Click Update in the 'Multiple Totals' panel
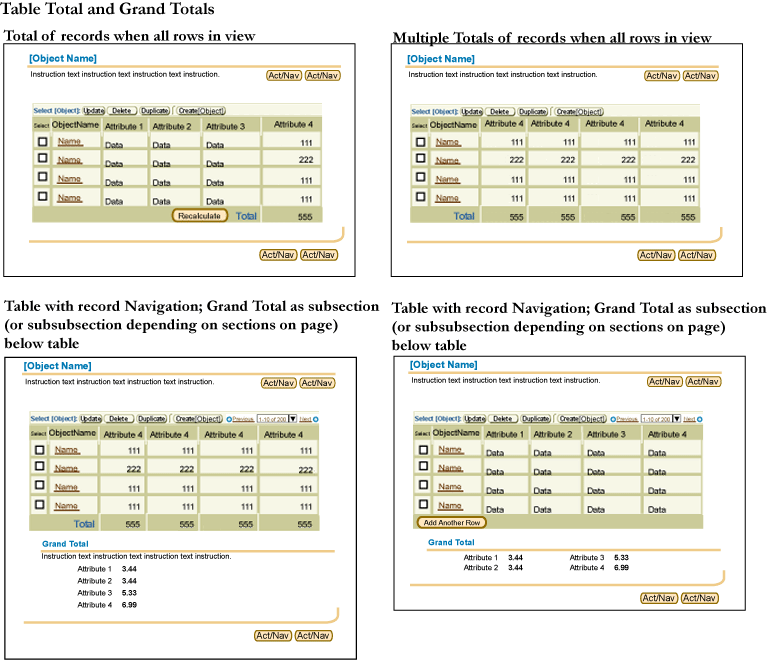 (472, 112)
